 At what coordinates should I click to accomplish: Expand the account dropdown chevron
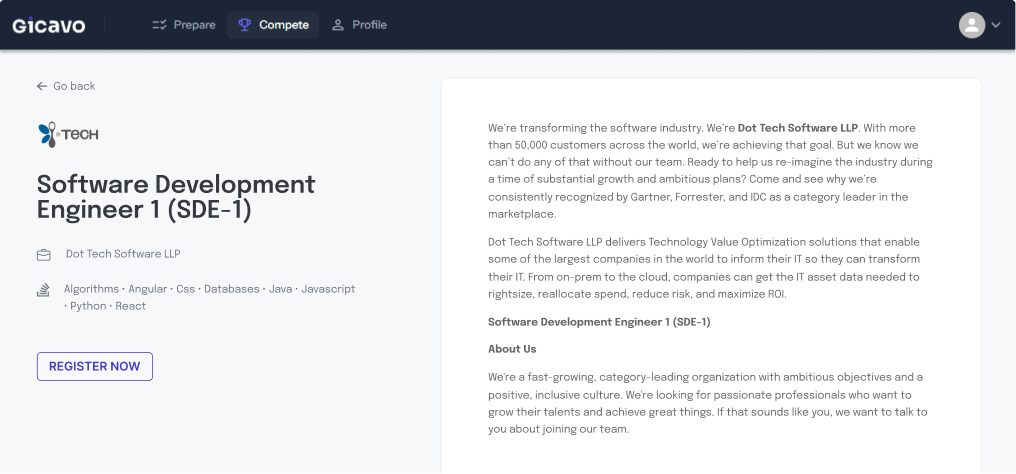coord(996,25)
